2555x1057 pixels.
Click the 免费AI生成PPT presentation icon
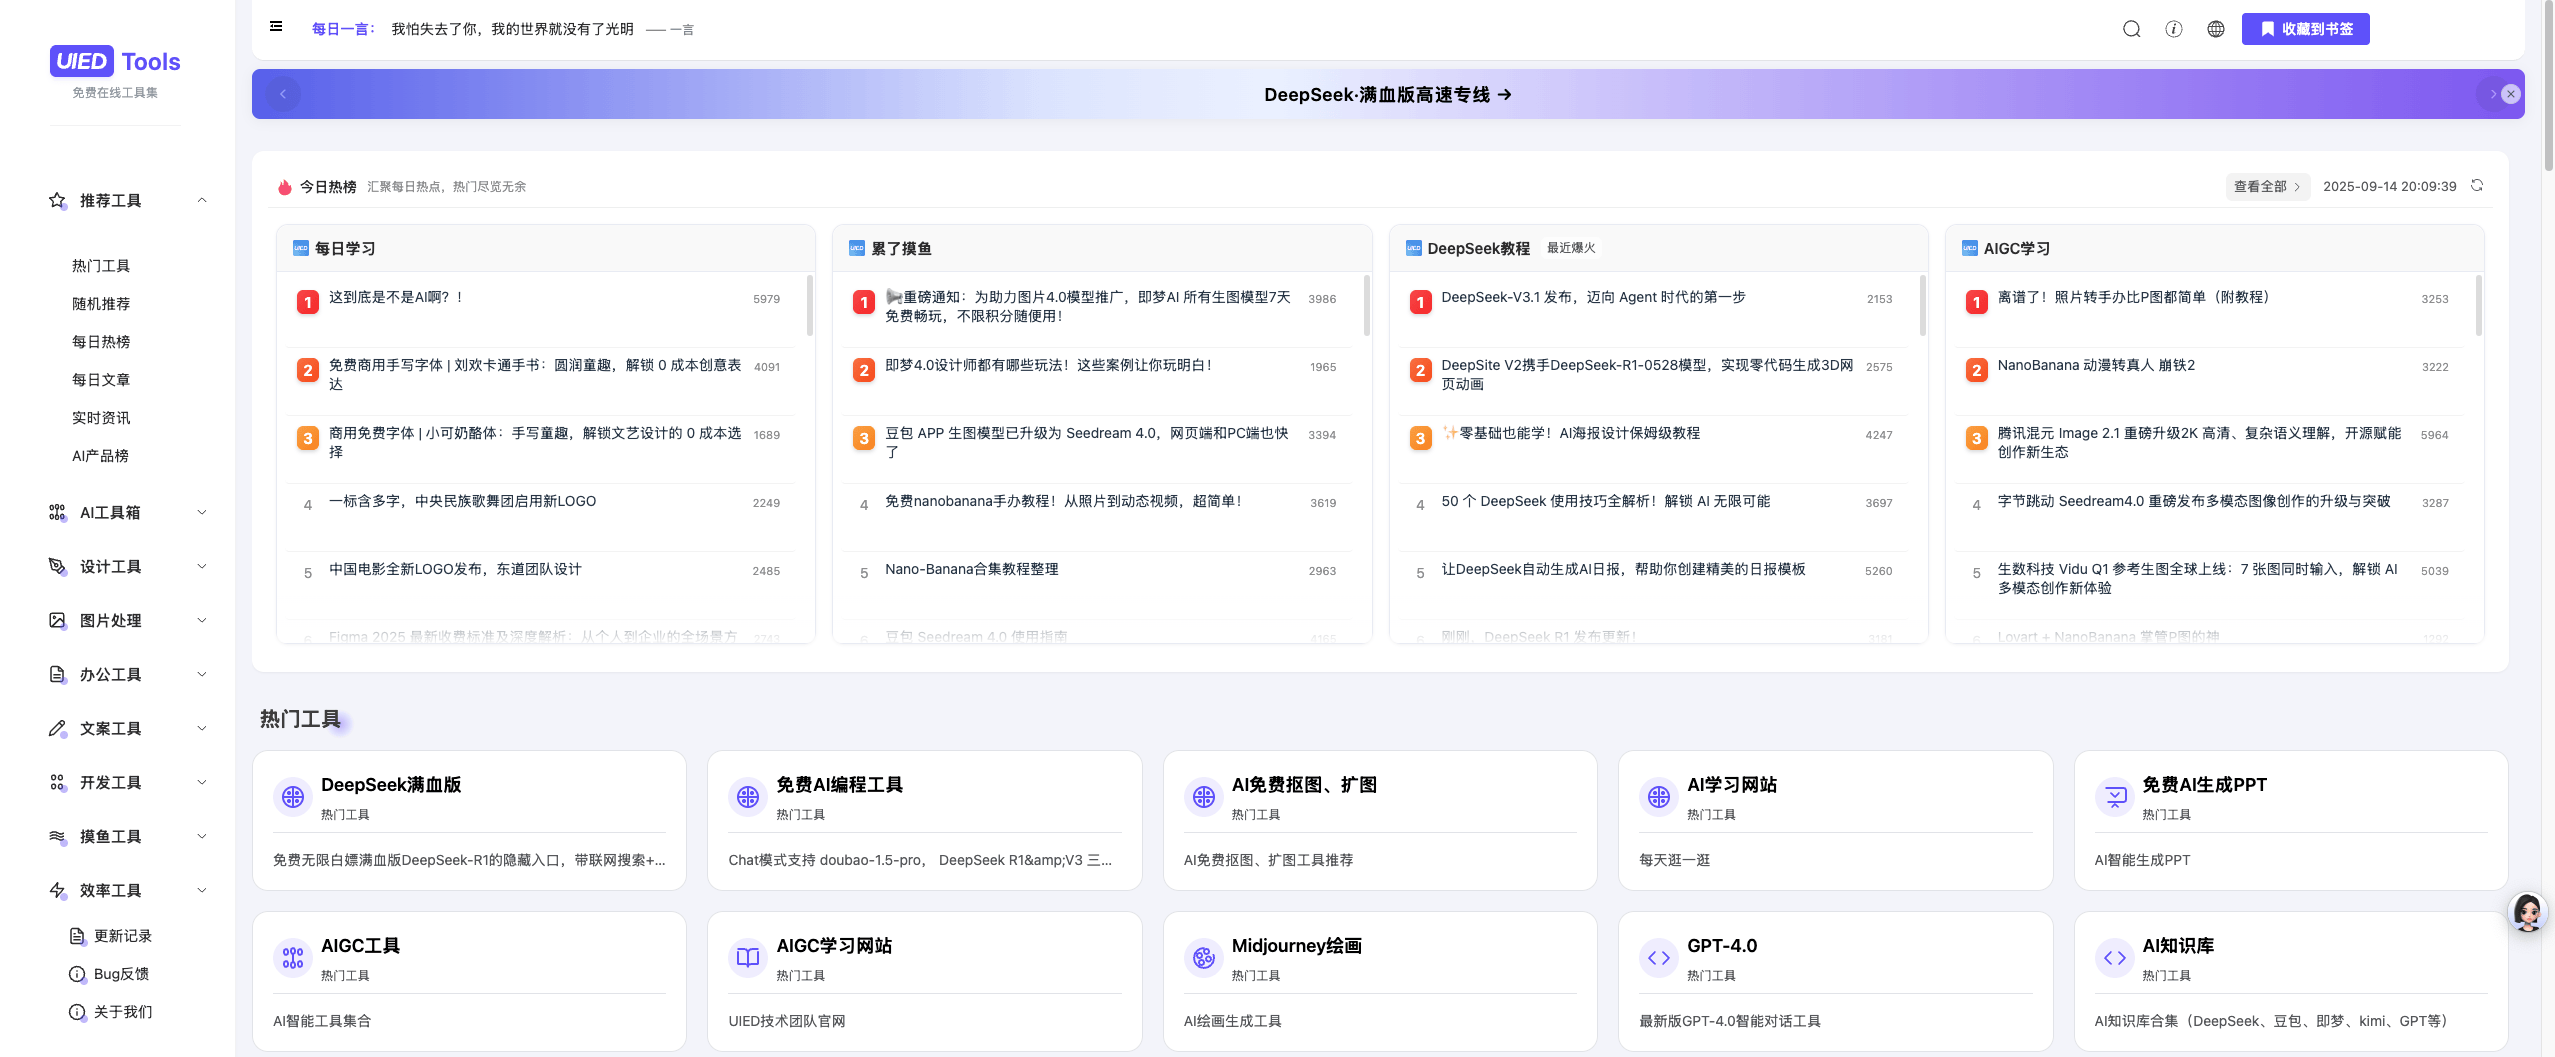point(2115,797)
